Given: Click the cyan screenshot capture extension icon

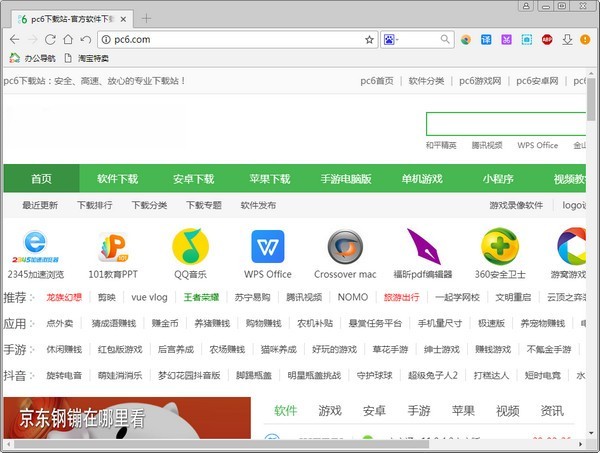Looking at the screenshot, I should tap(527, 39).
